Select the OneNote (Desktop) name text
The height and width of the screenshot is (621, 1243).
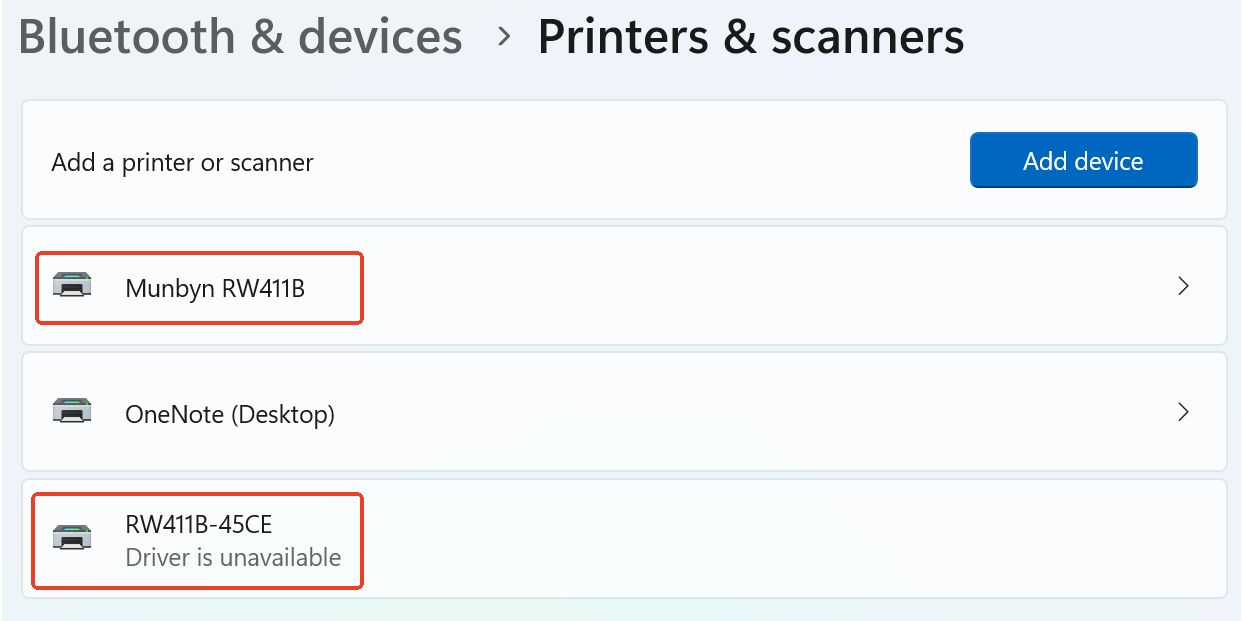point(230,414)
